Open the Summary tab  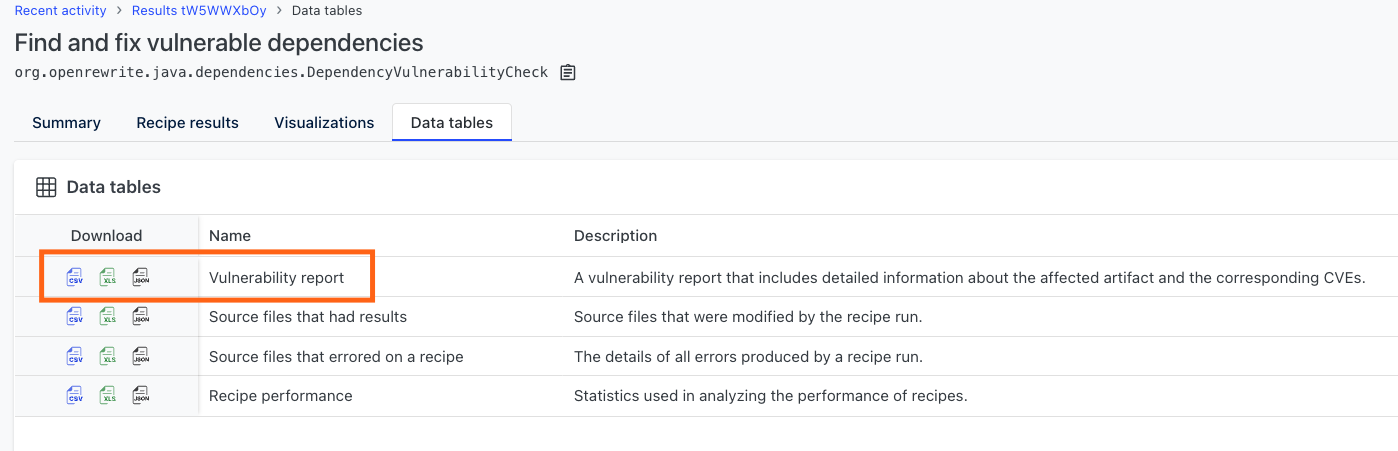click(x=66, y=122)
